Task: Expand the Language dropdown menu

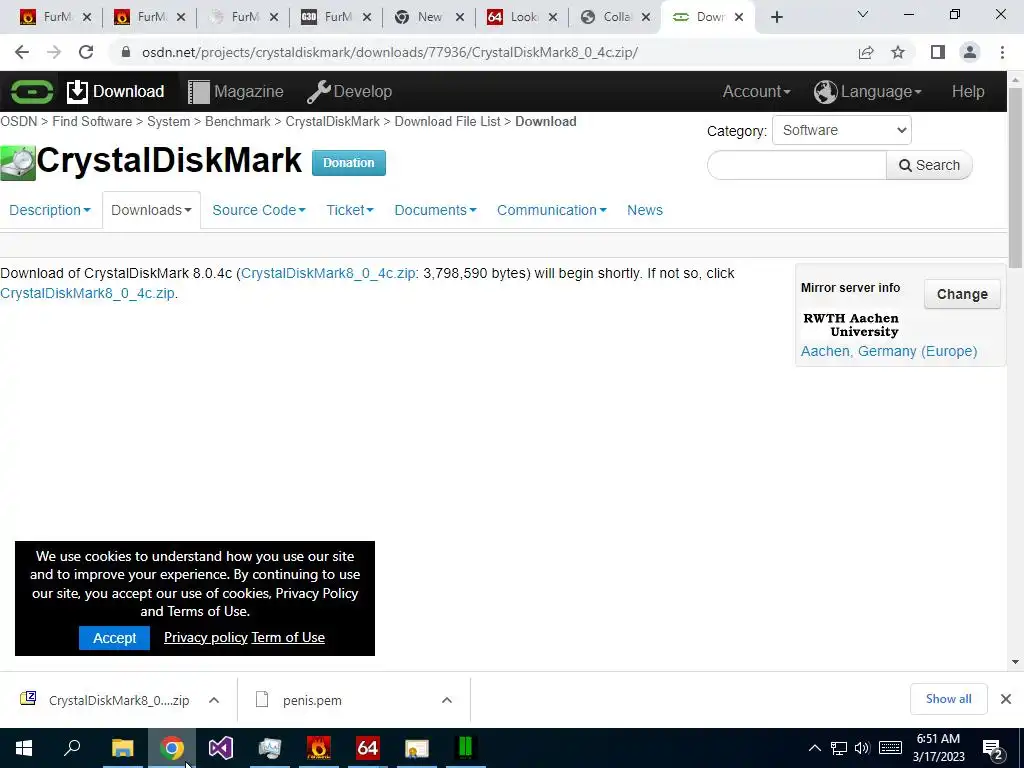Action: [x=868, y=91]
